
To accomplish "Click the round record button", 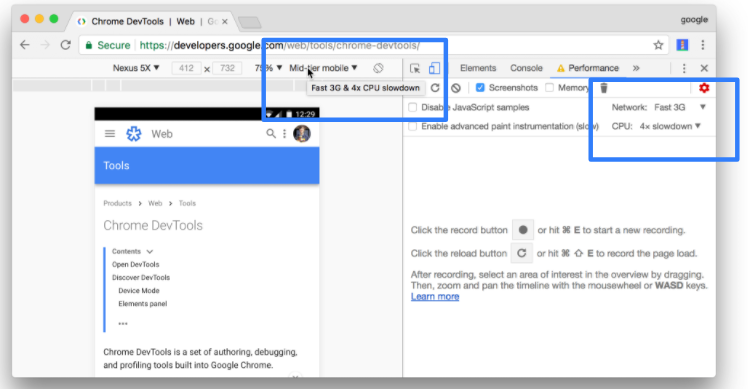I will [523, 230].
